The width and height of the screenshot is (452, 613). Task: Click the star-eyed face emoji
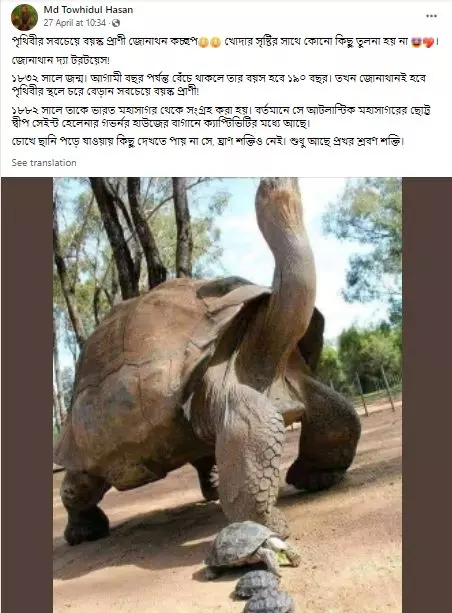tap(416, 42)
